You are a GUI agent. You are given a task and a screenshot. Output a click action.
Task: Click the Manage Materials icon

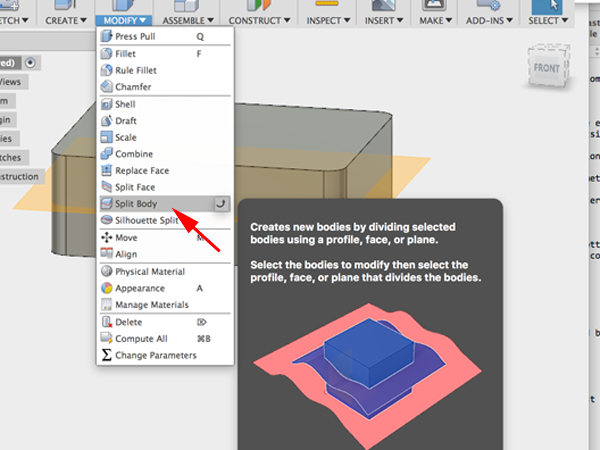(x=106, y=305)
